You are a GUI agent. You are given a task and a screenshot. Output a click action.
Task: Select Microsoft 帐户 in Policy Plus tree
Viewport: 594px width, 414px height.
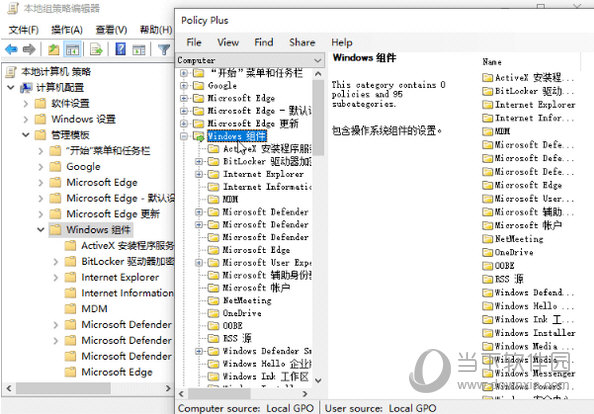[256, 288]
